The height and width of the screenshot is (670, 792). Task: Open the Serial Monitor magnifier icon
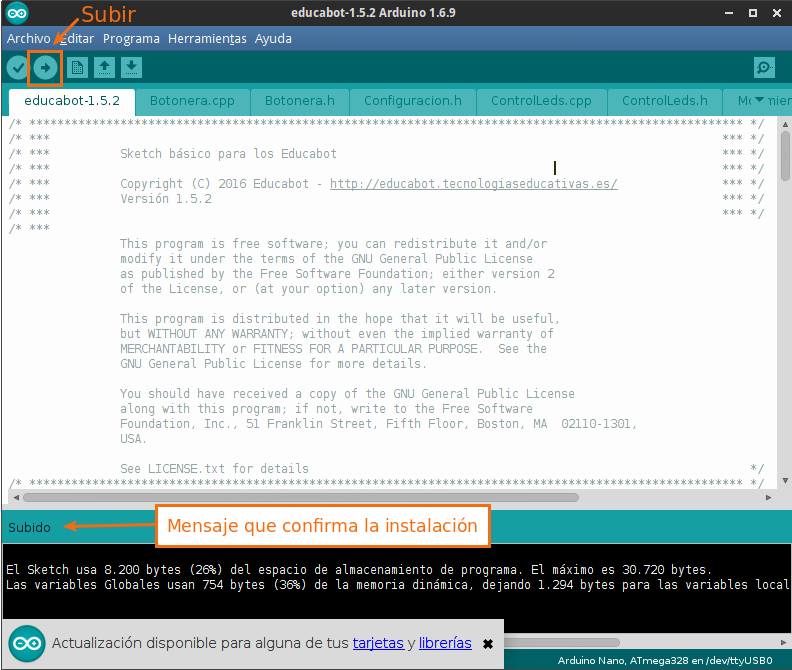coord(764,67)
